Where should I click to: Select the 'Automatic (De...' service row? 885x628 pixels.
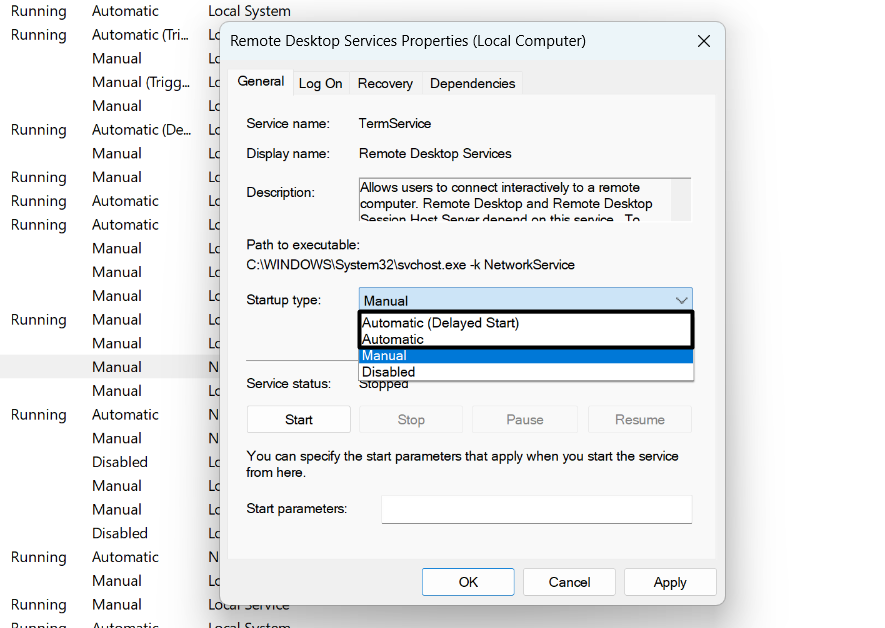click(139, 130)
